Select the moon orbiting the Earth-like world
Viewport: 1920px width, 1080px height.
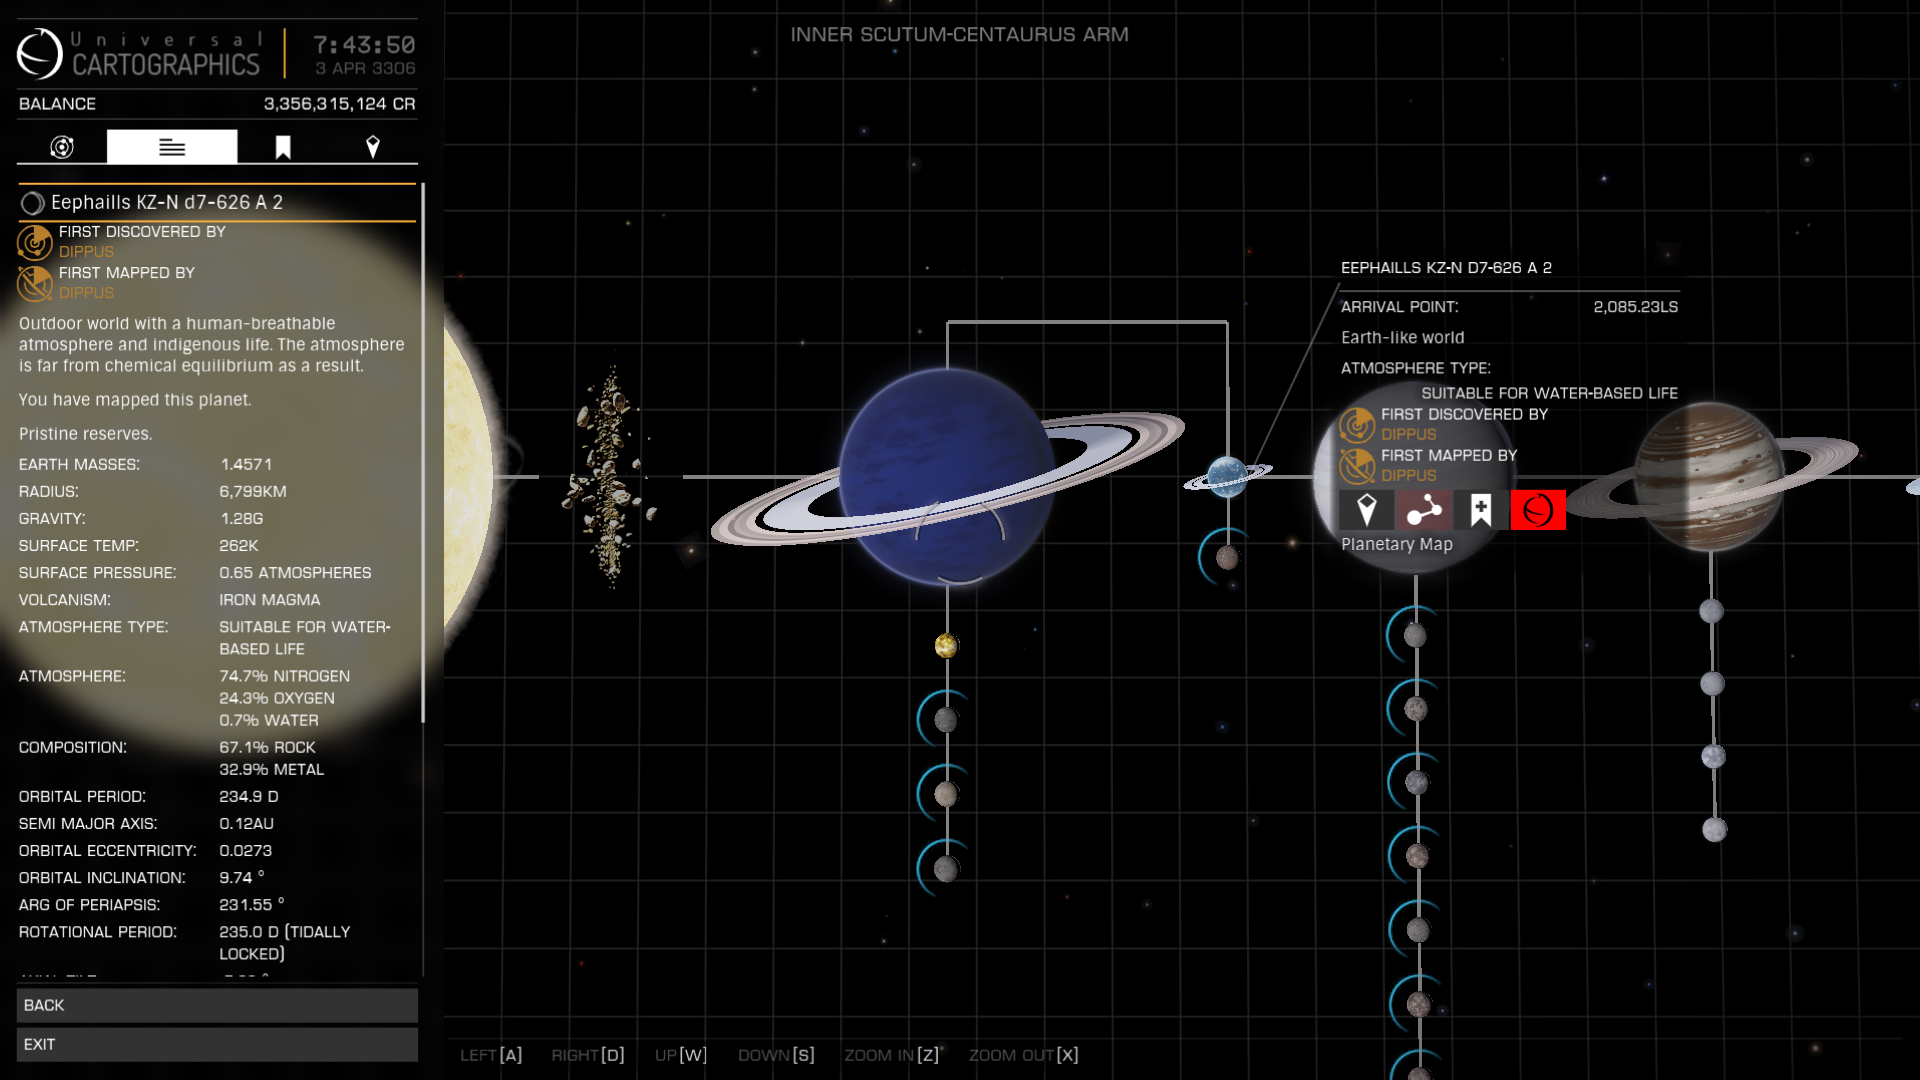[x=1227, y=558]
